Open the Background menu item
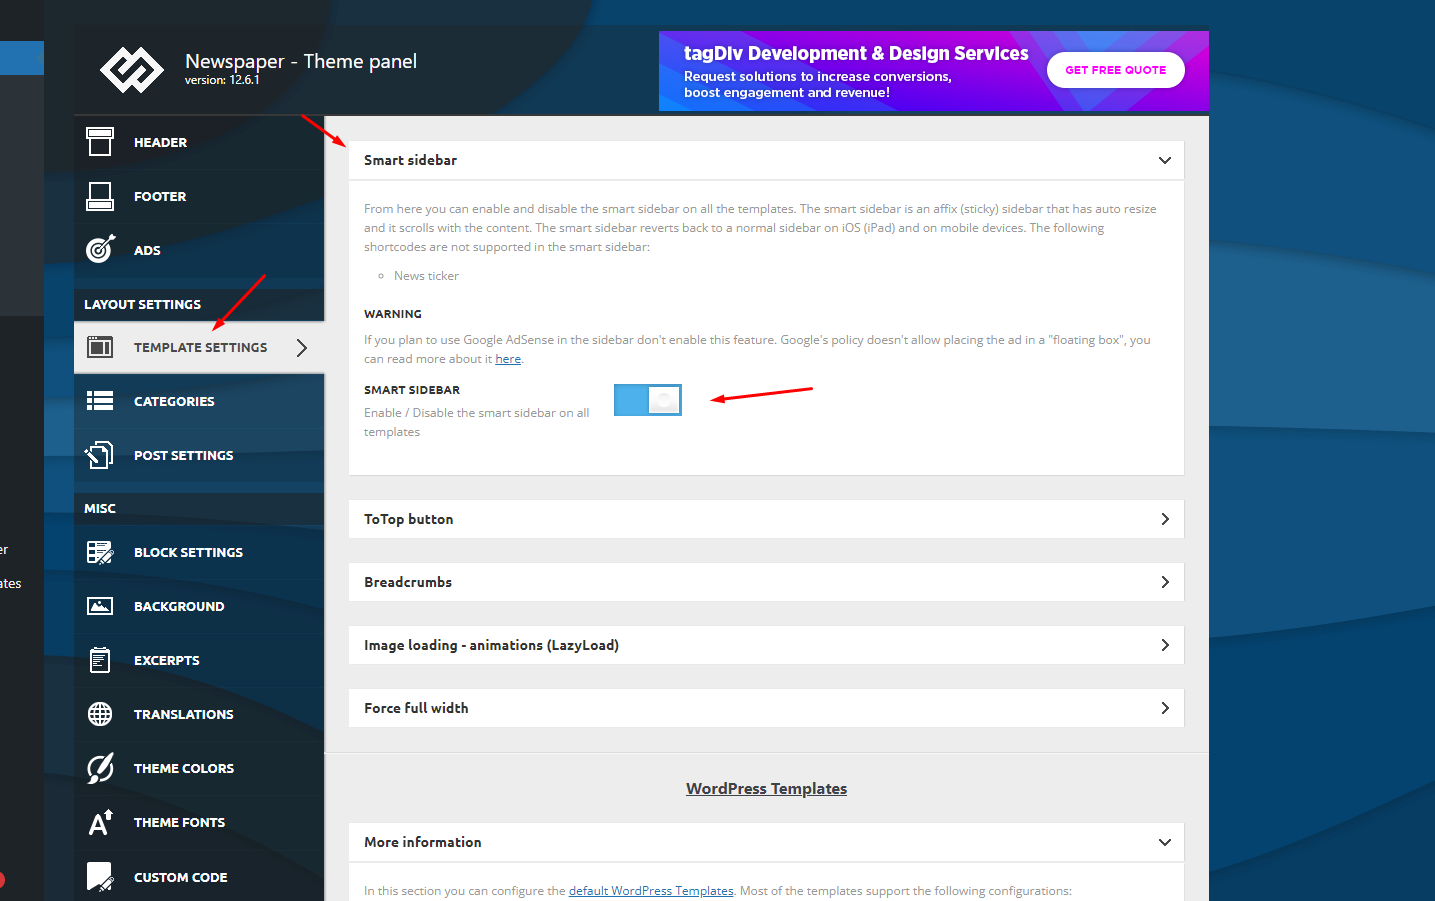Screen dimensions: 1435x901 [199, 606]
